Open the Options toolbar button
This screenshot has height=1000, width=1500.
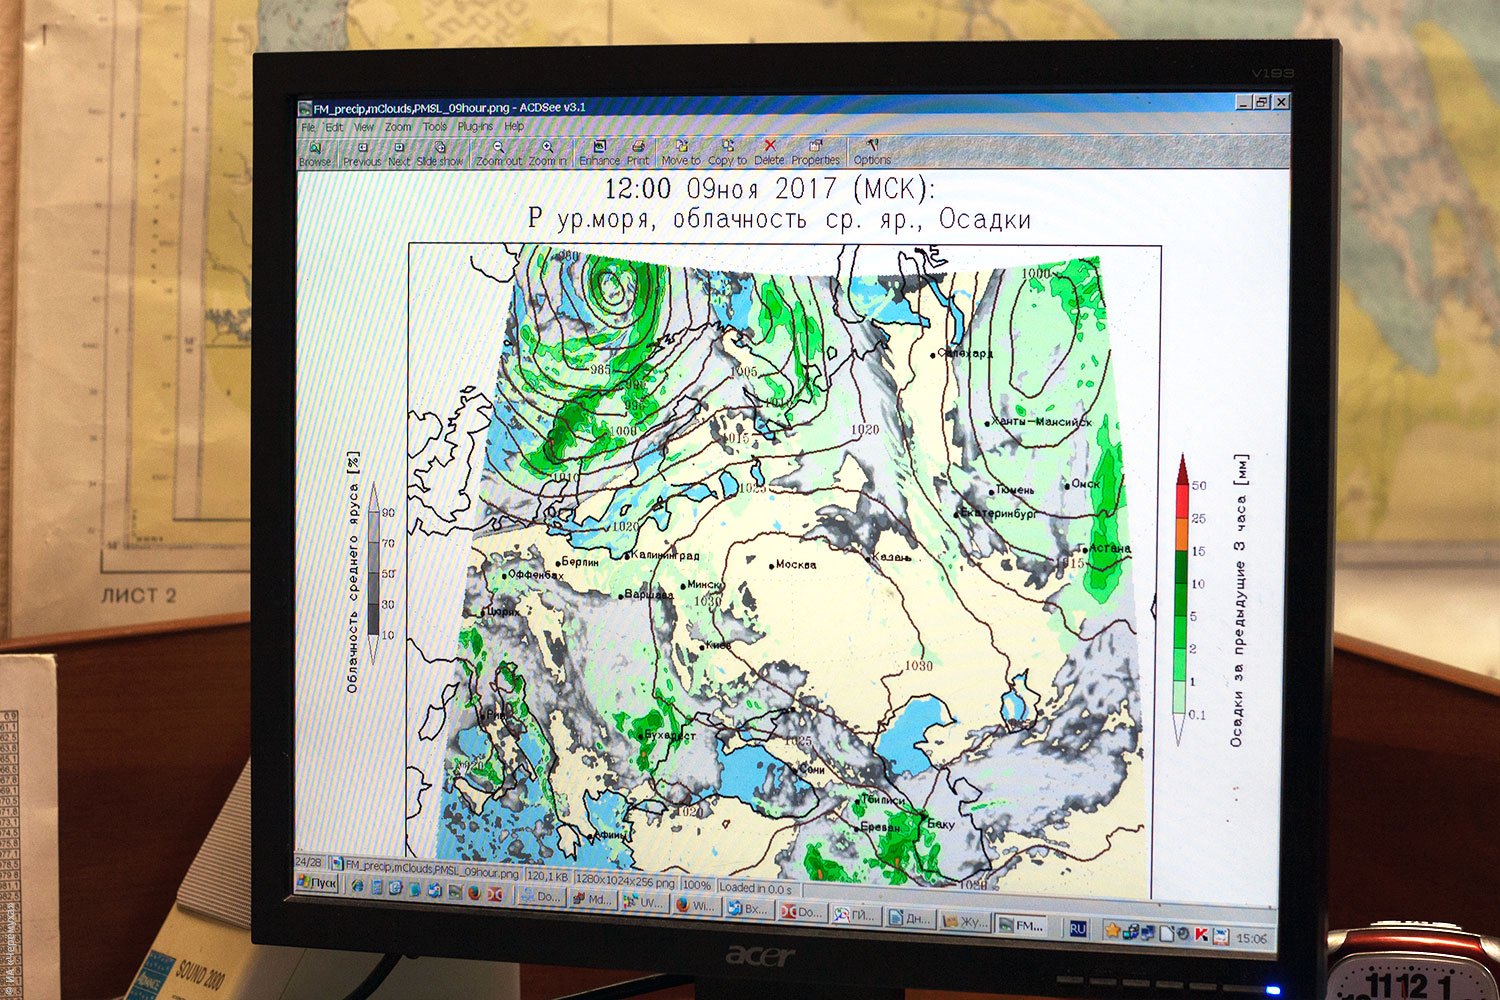[x=872, y=153]
